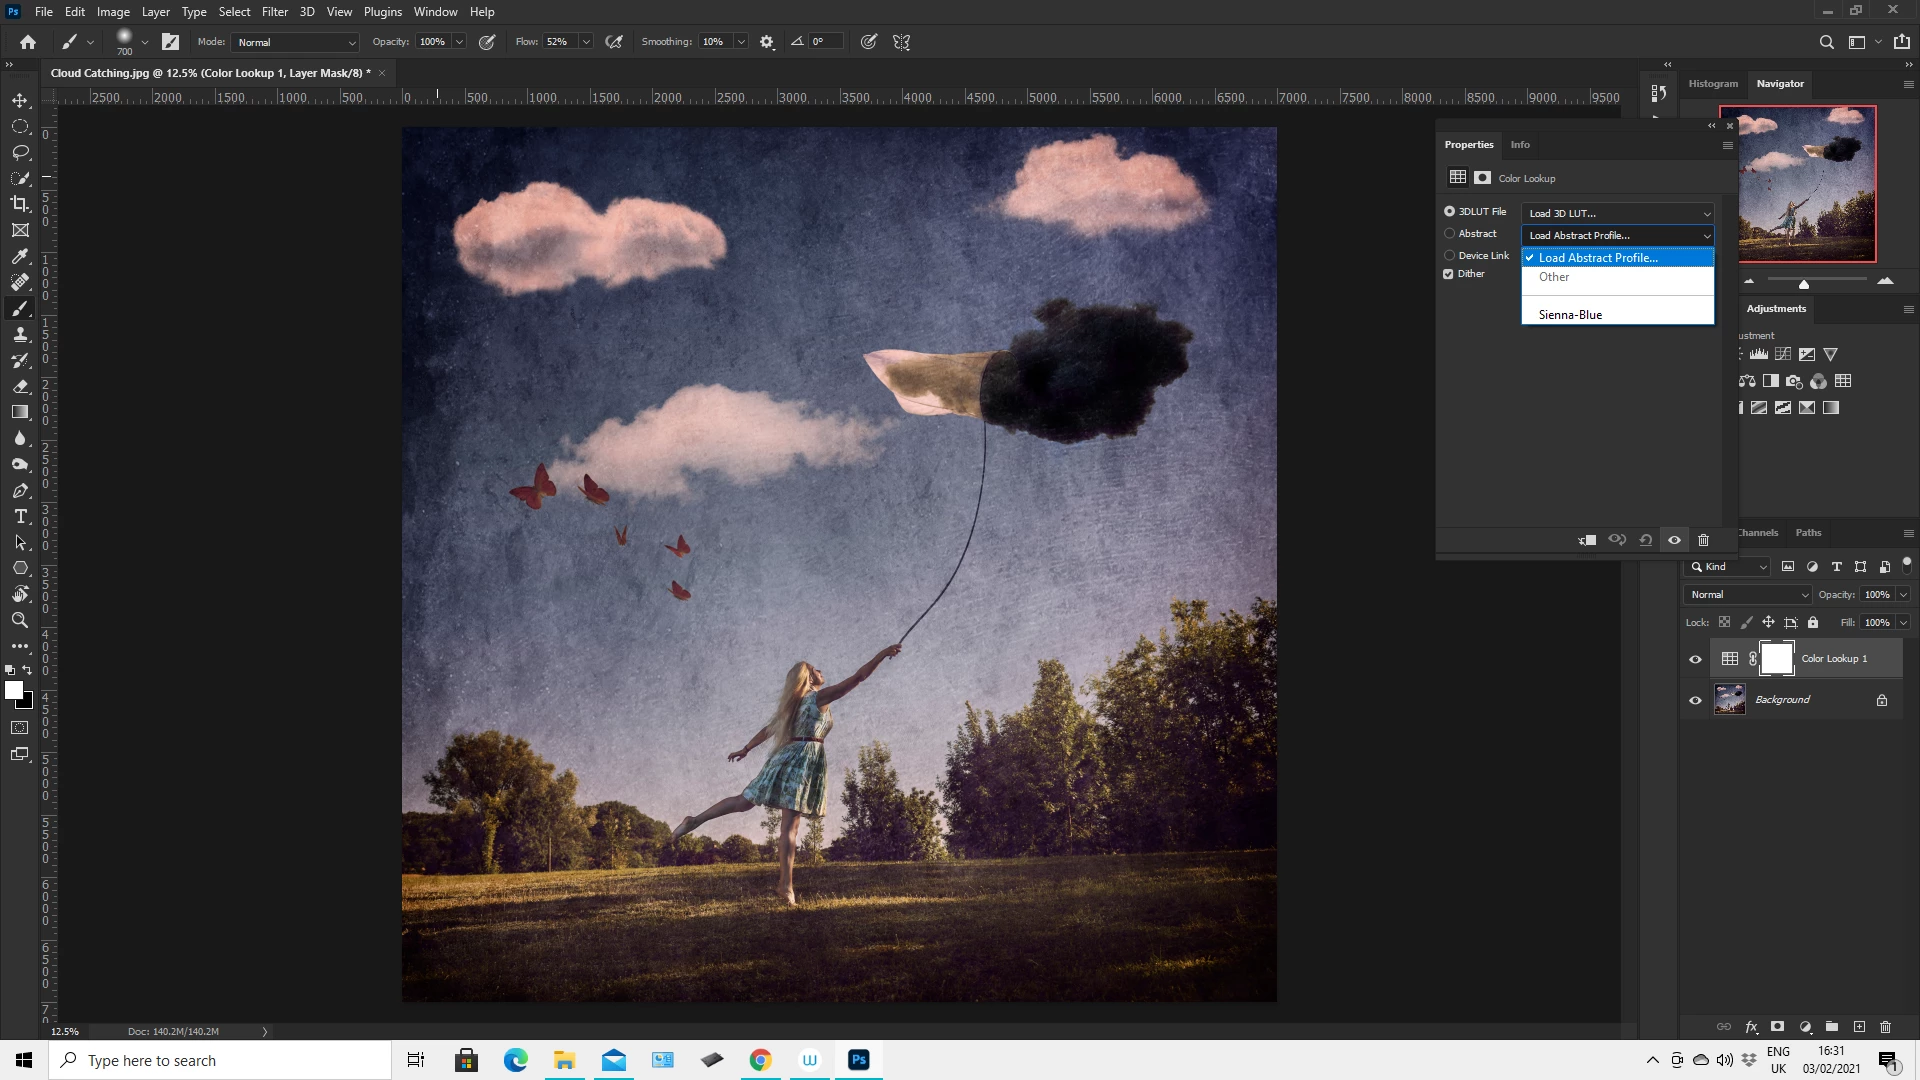
Task: Hide the Background layer visibility
Action: pos(1695,700)
